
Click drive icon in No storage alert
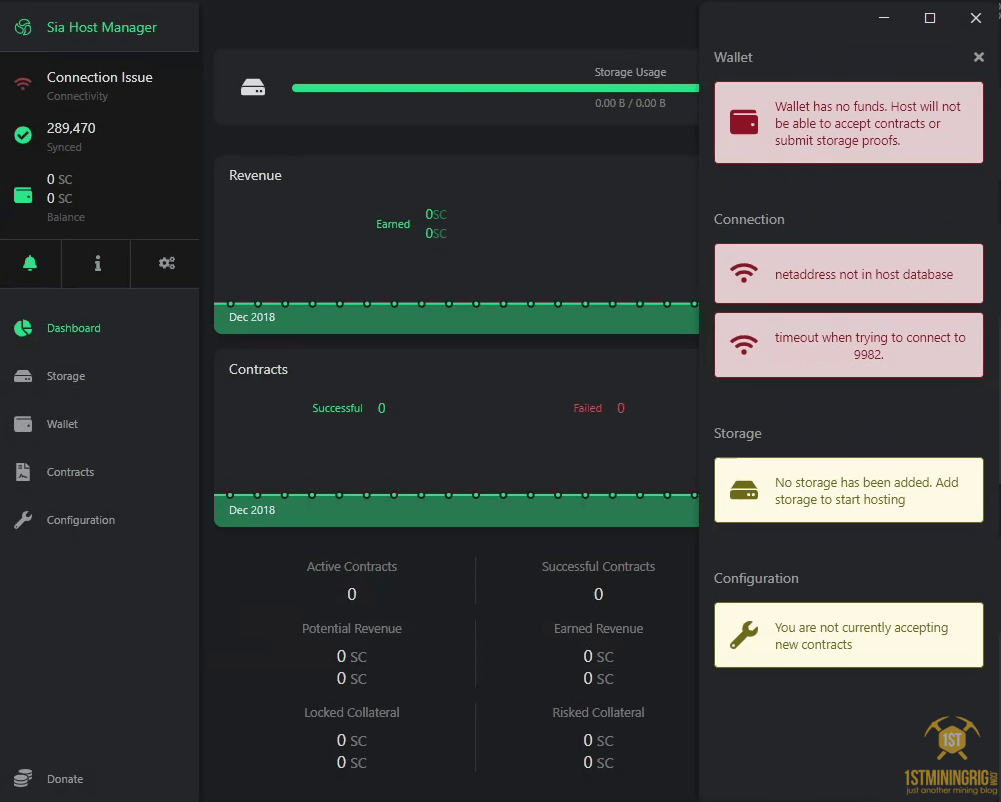click(744, 490)
